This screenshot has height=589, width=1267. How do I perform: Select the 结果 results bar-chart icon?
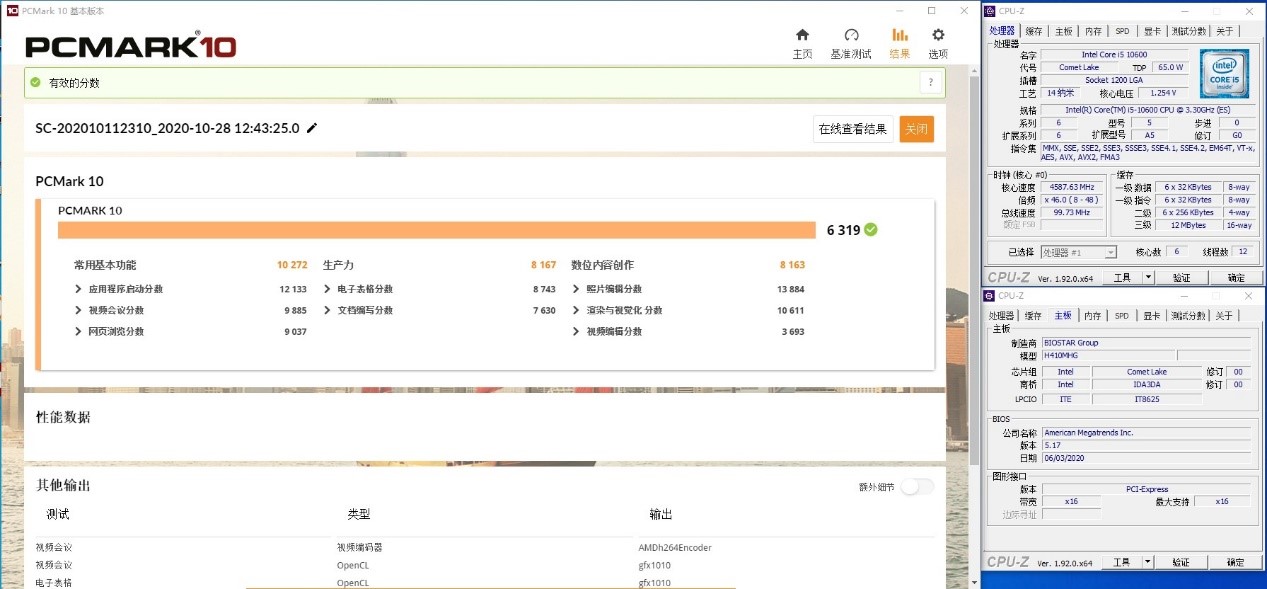(x=900, y=35)
